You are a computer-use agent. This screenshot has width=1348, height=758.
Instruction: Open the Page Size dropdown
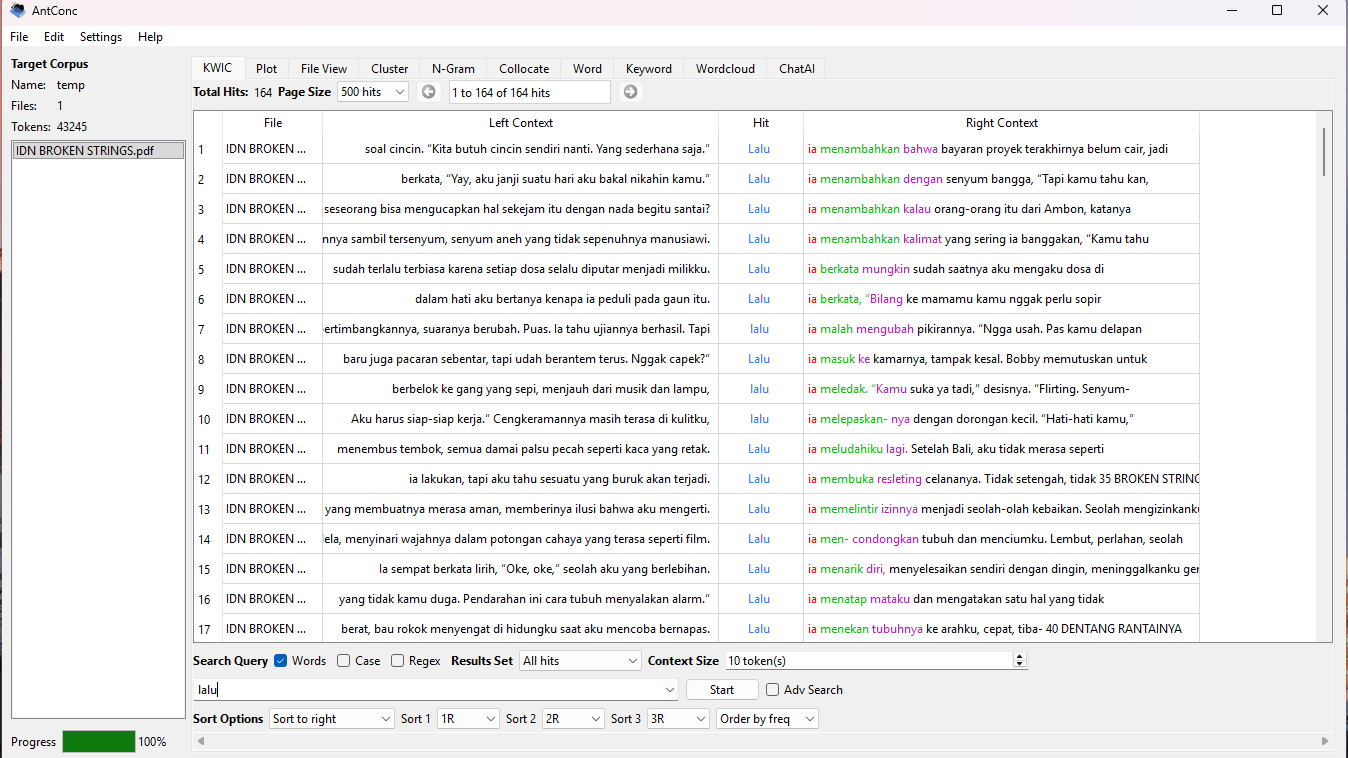372,92
